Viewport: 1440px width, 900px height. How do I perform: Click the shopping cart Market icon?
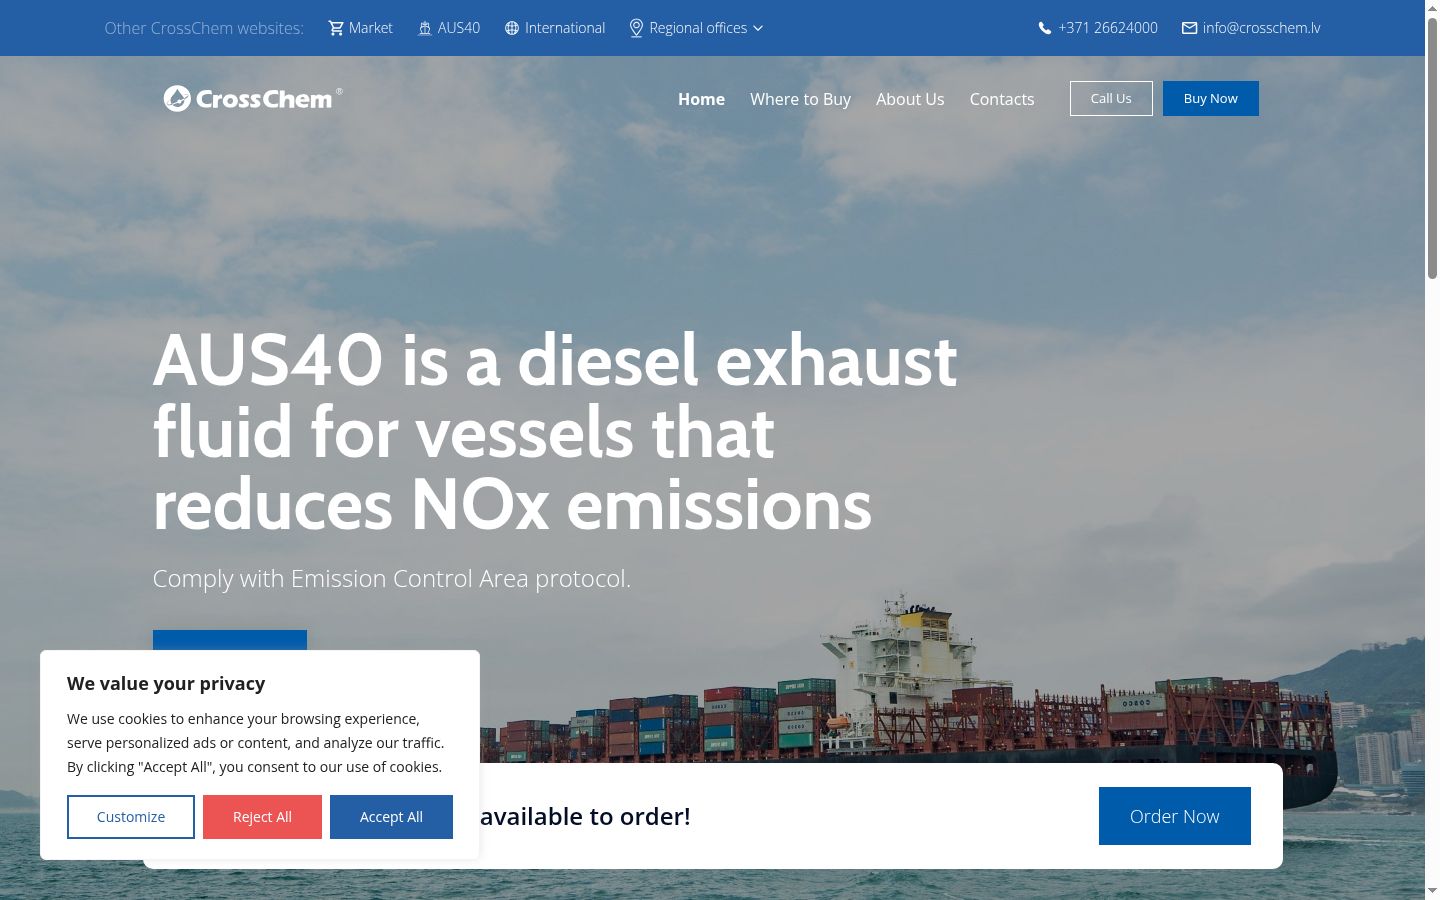tap(336, 28)
